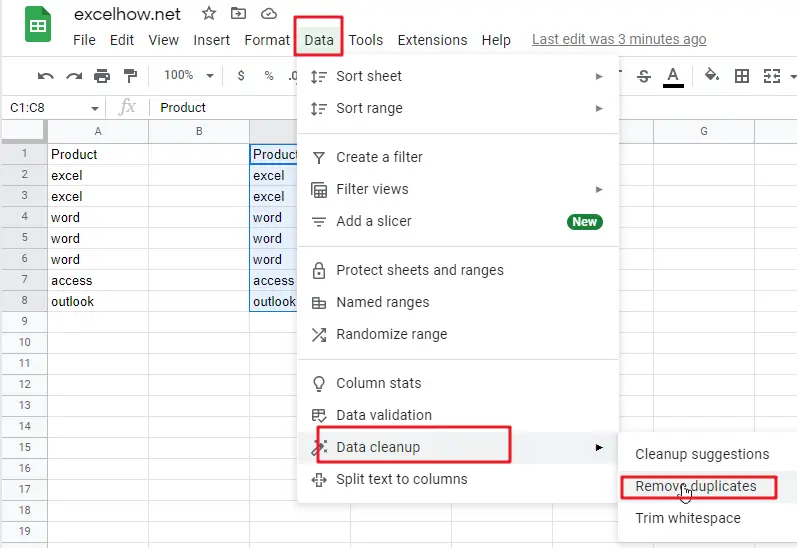The image size is (797, 548).
Task: Select Remove duplicates
Action: (708, 486)
